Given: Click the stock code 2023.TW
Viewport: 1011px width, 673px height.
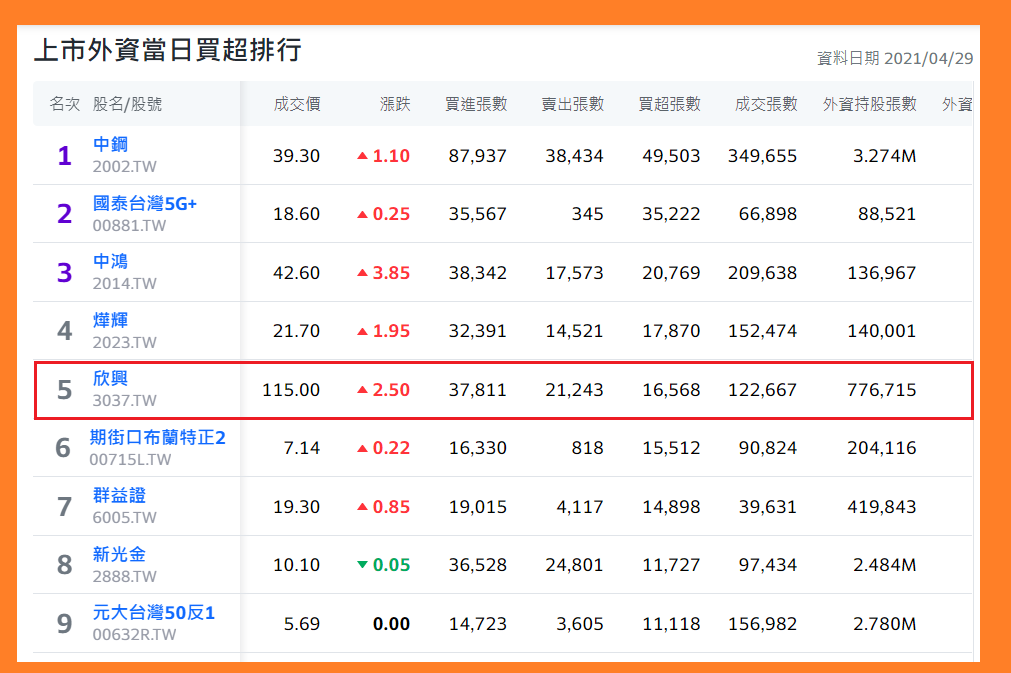Looking at the screenshot, I should [x=124, y=342].
